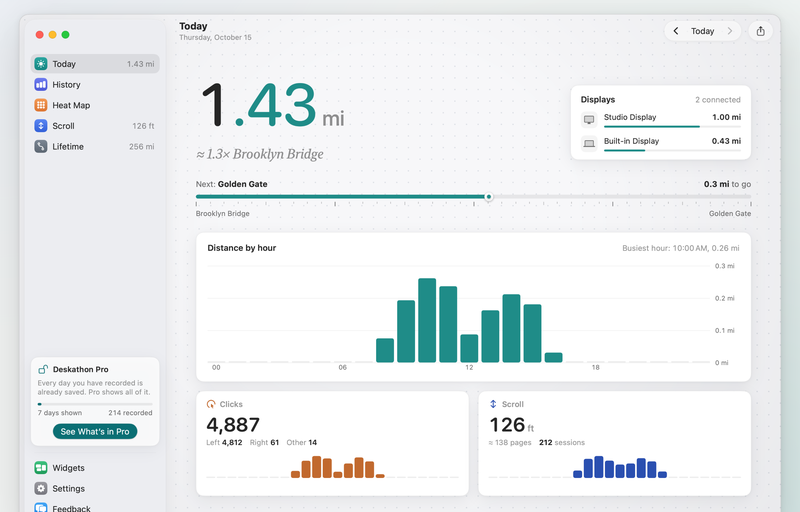Image resolution: width=800 pixels, height=512 pixels.
Task: Click the Studio Display '1.00 mi' value
Action: coord(727,117)
